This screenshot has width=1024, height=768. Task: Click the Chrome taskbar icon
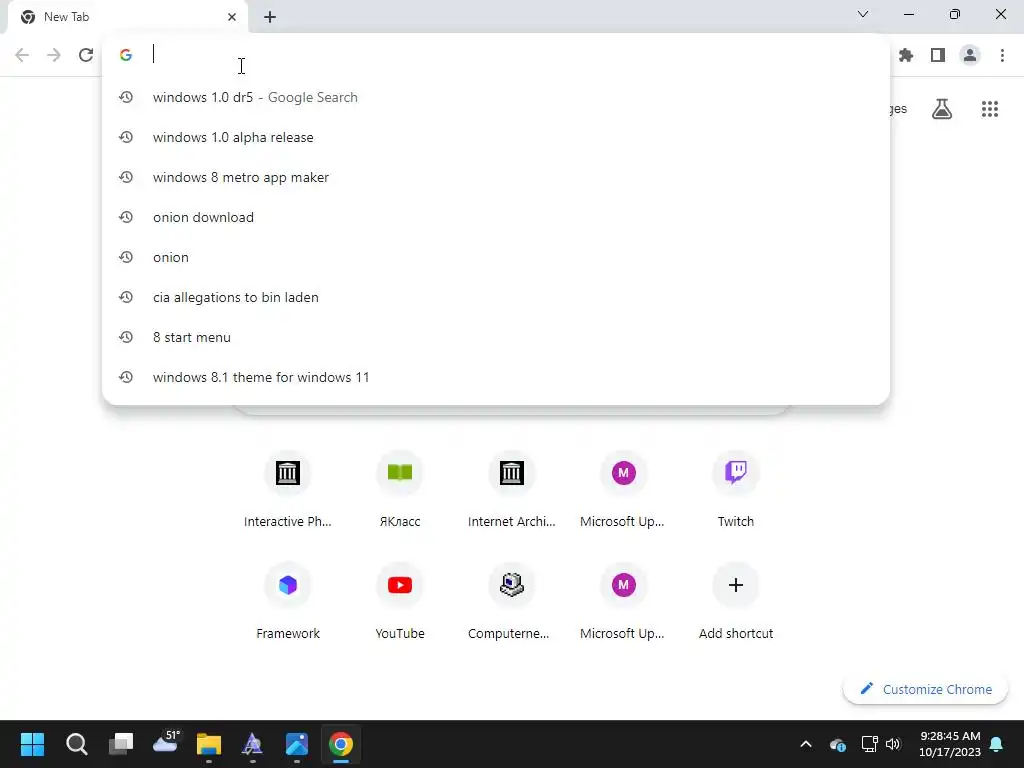[x=341, y=744]
